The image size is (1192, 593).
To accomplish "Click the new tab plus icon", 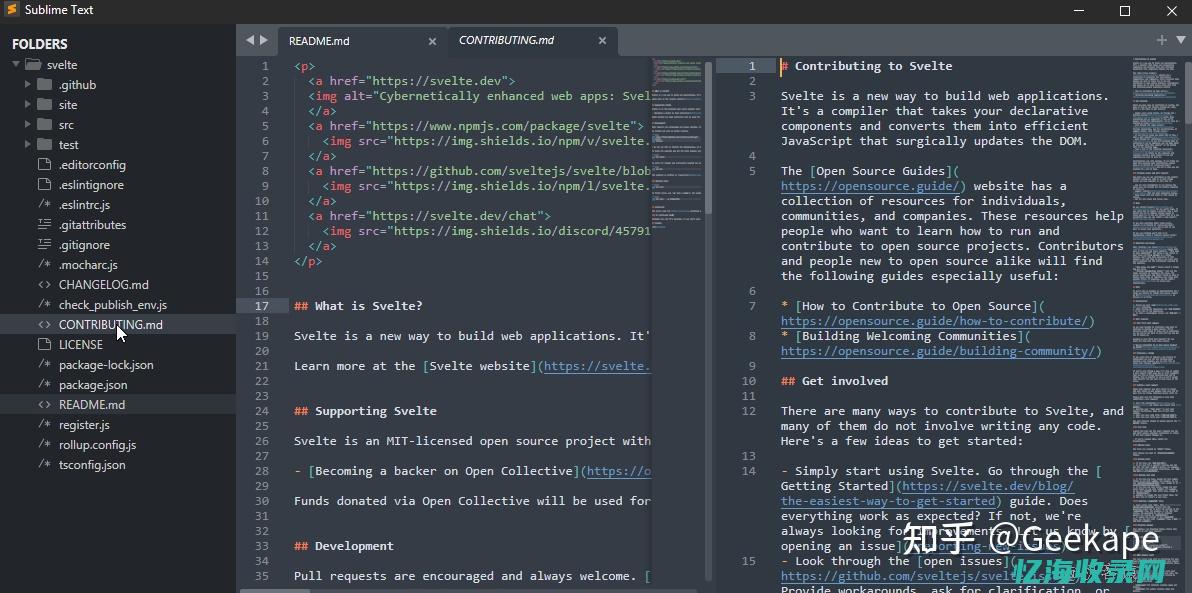I will tap(1162, 40).
